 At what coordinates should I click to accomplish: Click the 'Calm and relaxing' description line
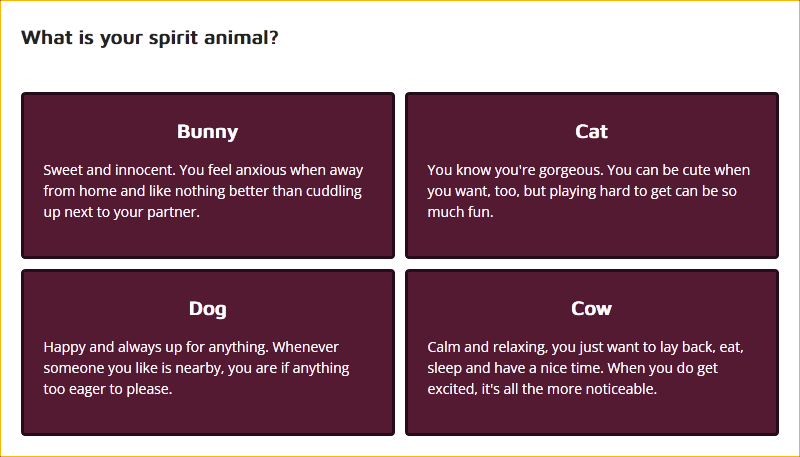click(586, 347)
